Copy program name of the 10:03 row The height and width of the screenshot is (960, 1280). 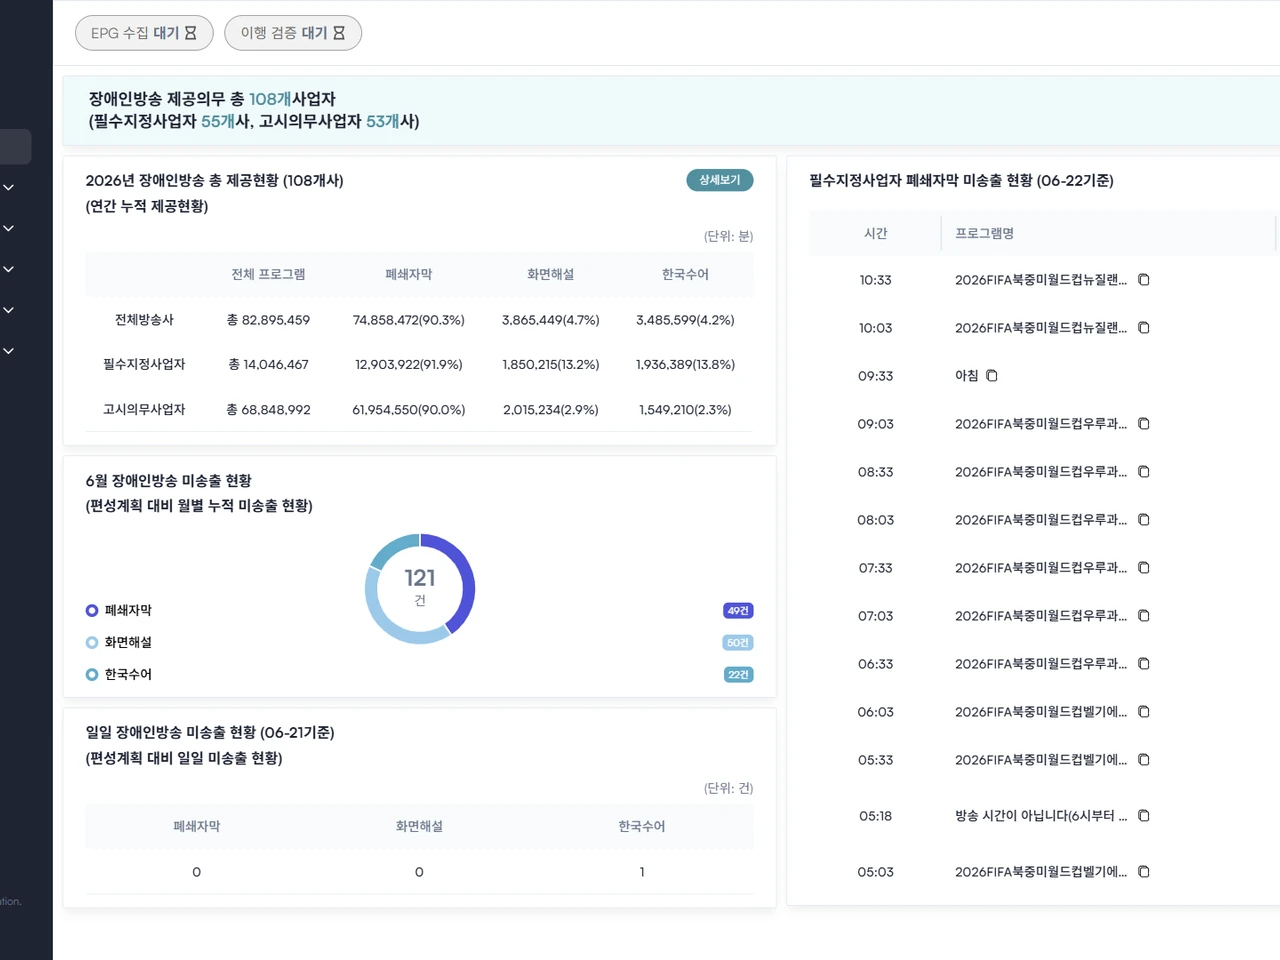tap(1144, 328)
